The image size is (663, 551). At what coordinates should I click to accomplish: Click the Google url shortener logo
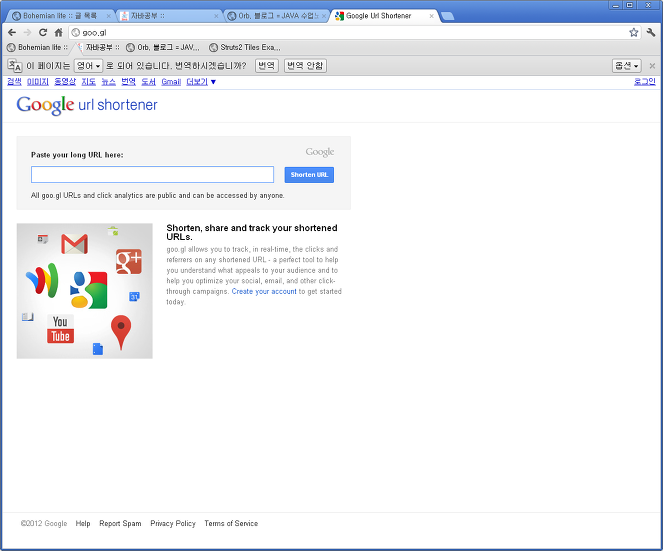(x=87, y=105)
